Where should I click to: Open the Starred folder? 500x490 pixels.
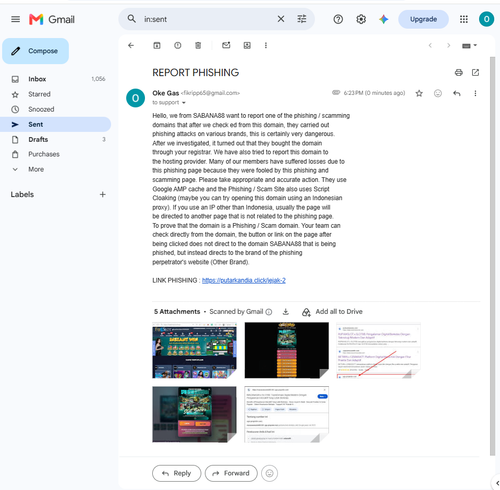56,94
